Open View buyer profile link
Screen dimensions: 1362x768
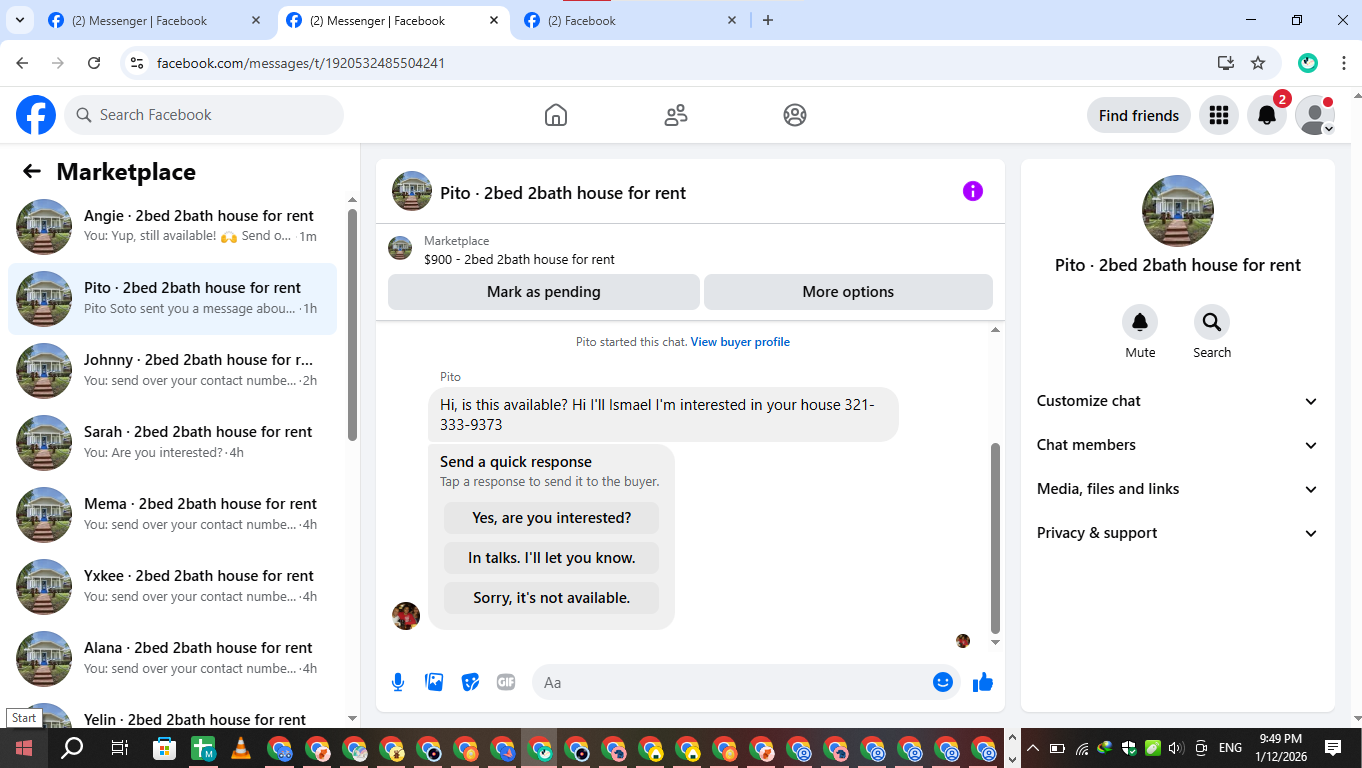740,342
